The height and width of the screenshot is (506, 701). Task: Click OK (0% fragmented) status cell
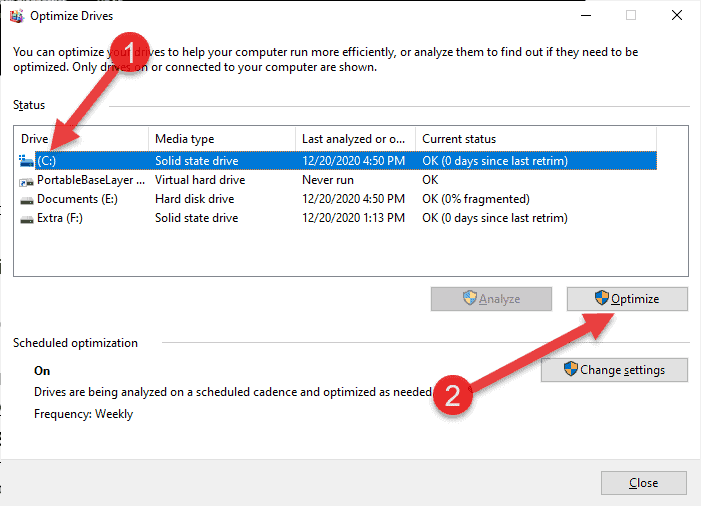476,199
